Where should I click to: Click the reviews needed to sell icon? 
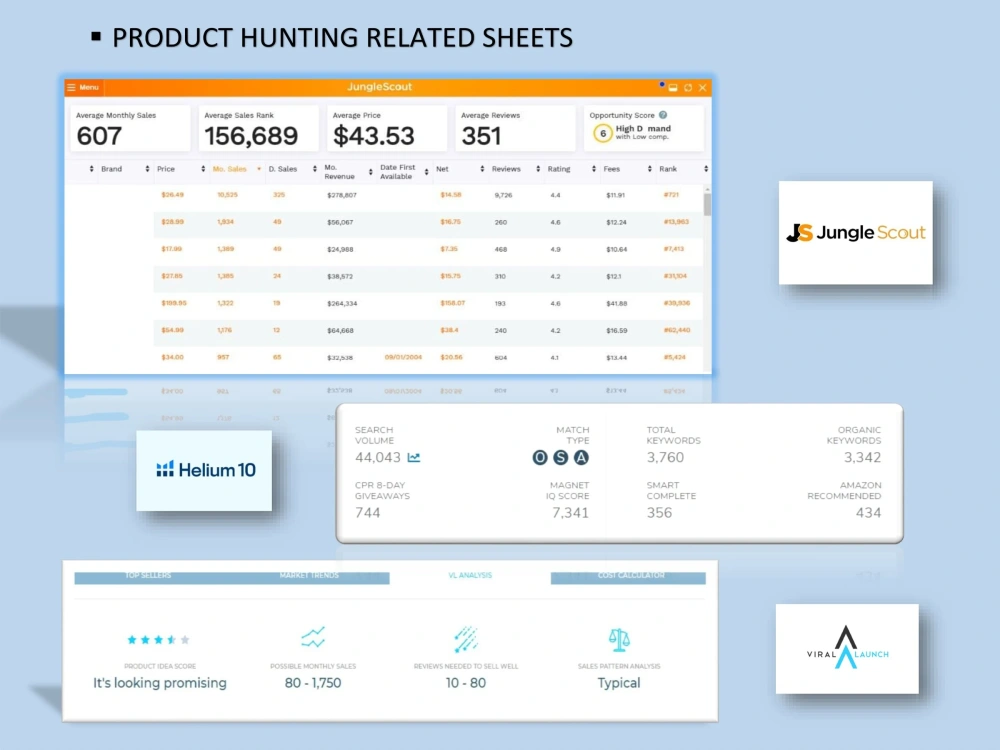pos(466,639)
